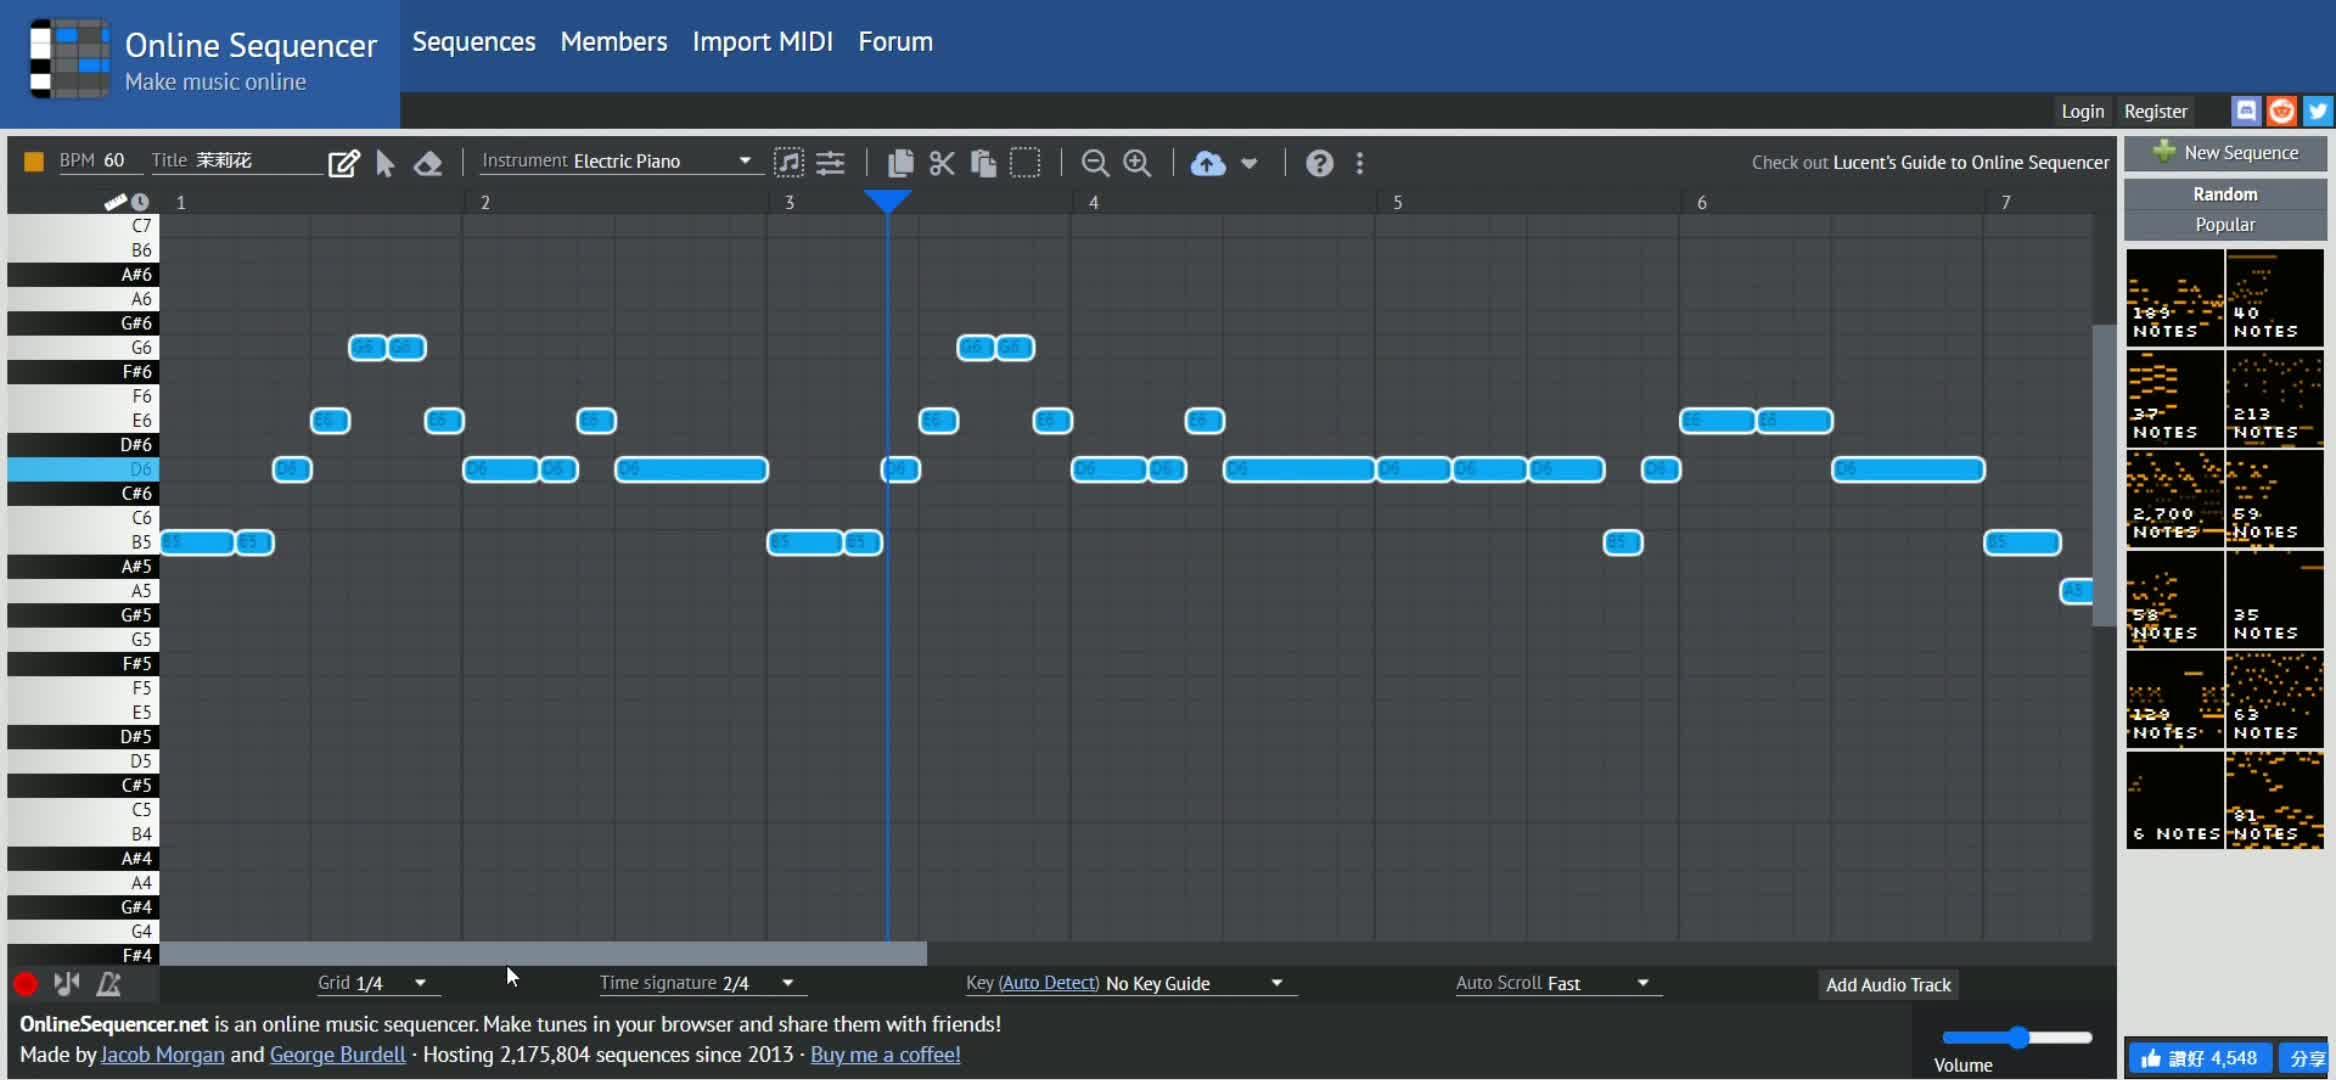The height and width of the screenshot is (1080, 2336).
Task: Select the pointer/select tool
Action: coord(384,161)
